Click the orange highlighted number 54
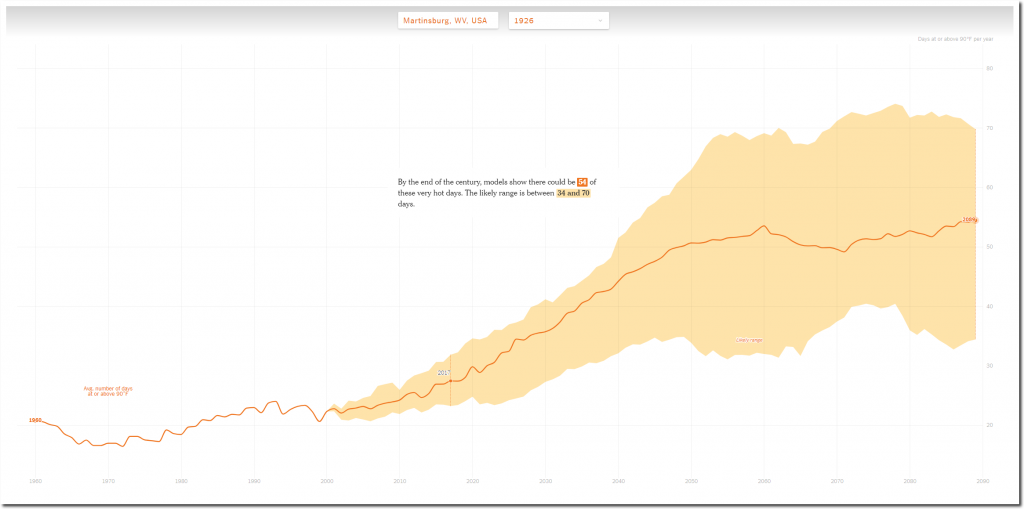This screenshot has width=1024, height=509. (x=582, y=182)
